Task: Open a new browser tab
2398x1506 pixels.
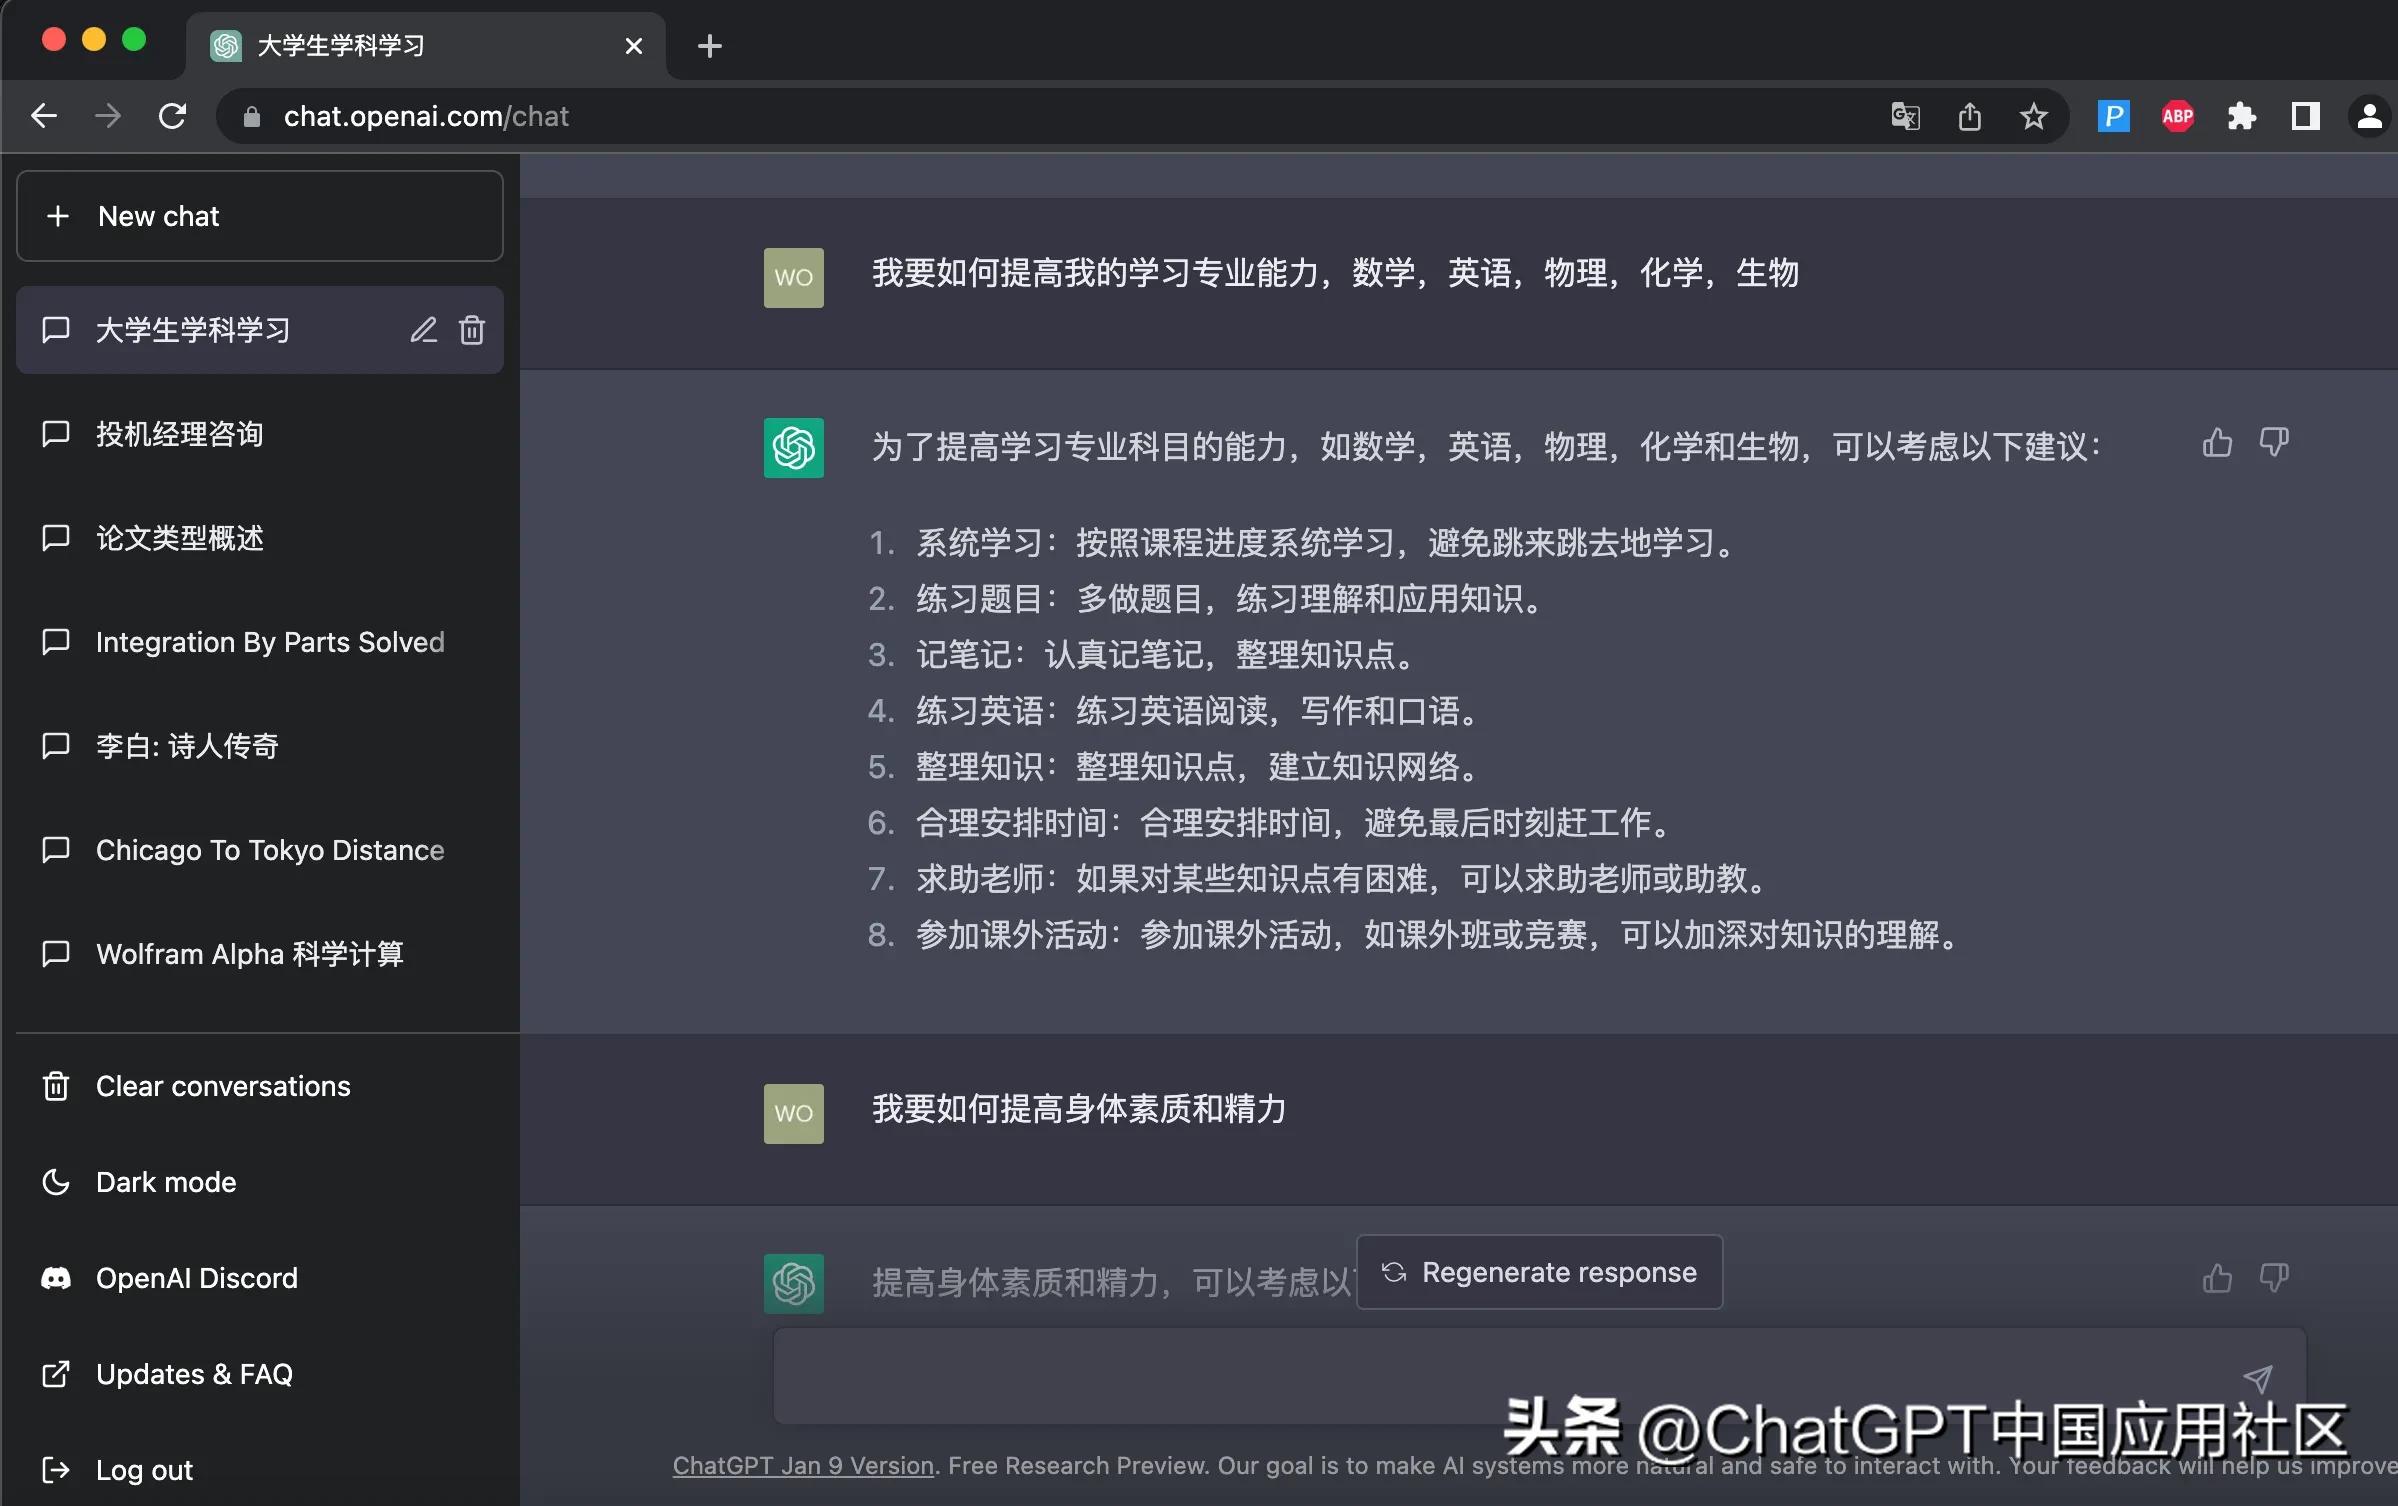Action: coord(709,45)
